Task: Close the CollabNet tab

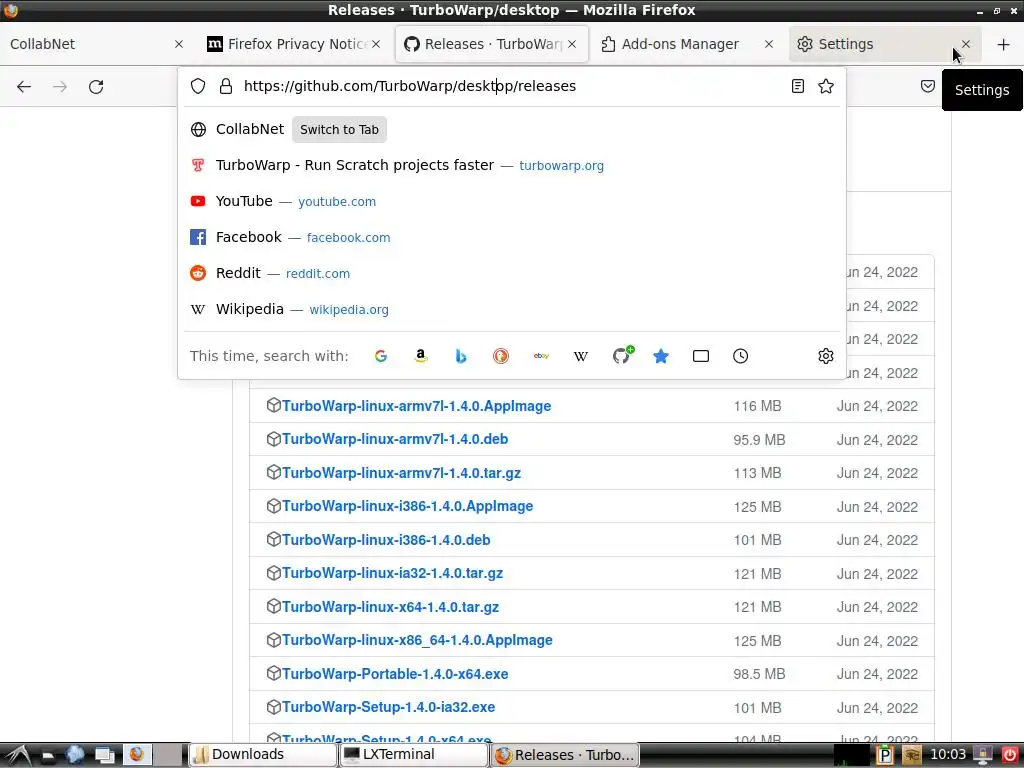Action: click(x=179, y=44)
